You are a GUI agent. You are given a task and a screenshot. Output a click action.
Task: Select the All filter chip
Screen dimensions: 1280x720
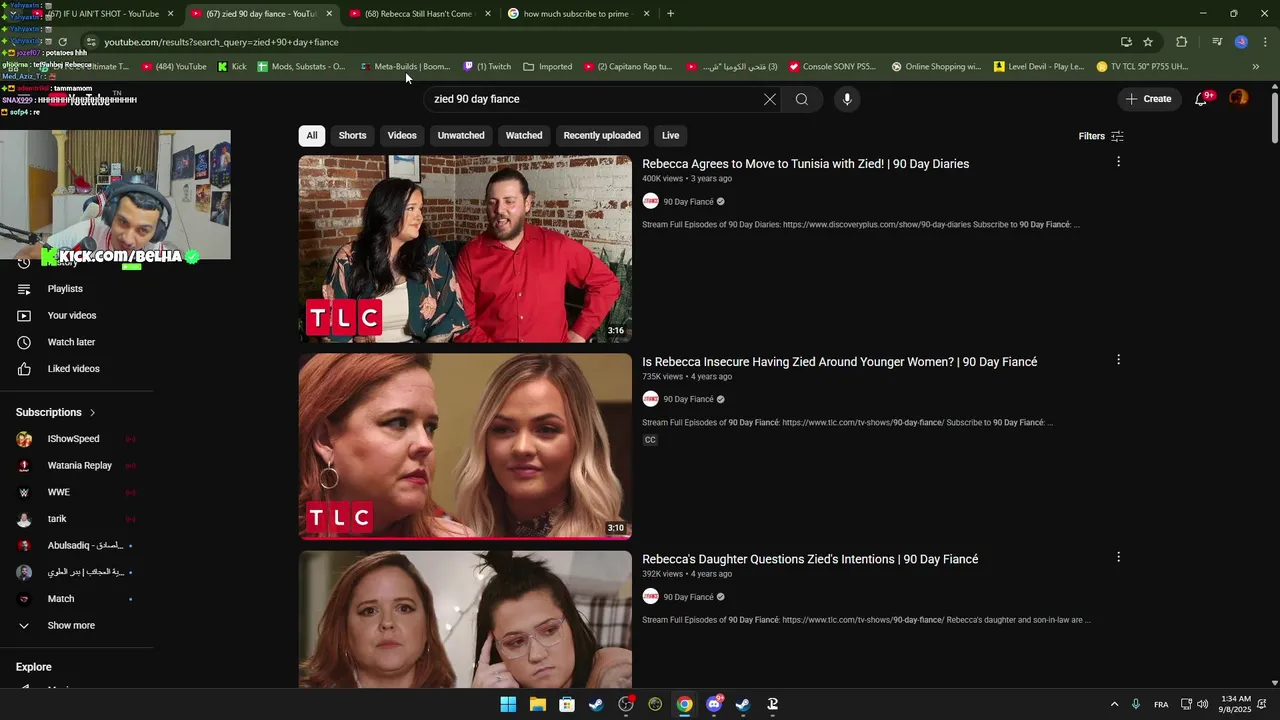[312, 136]
